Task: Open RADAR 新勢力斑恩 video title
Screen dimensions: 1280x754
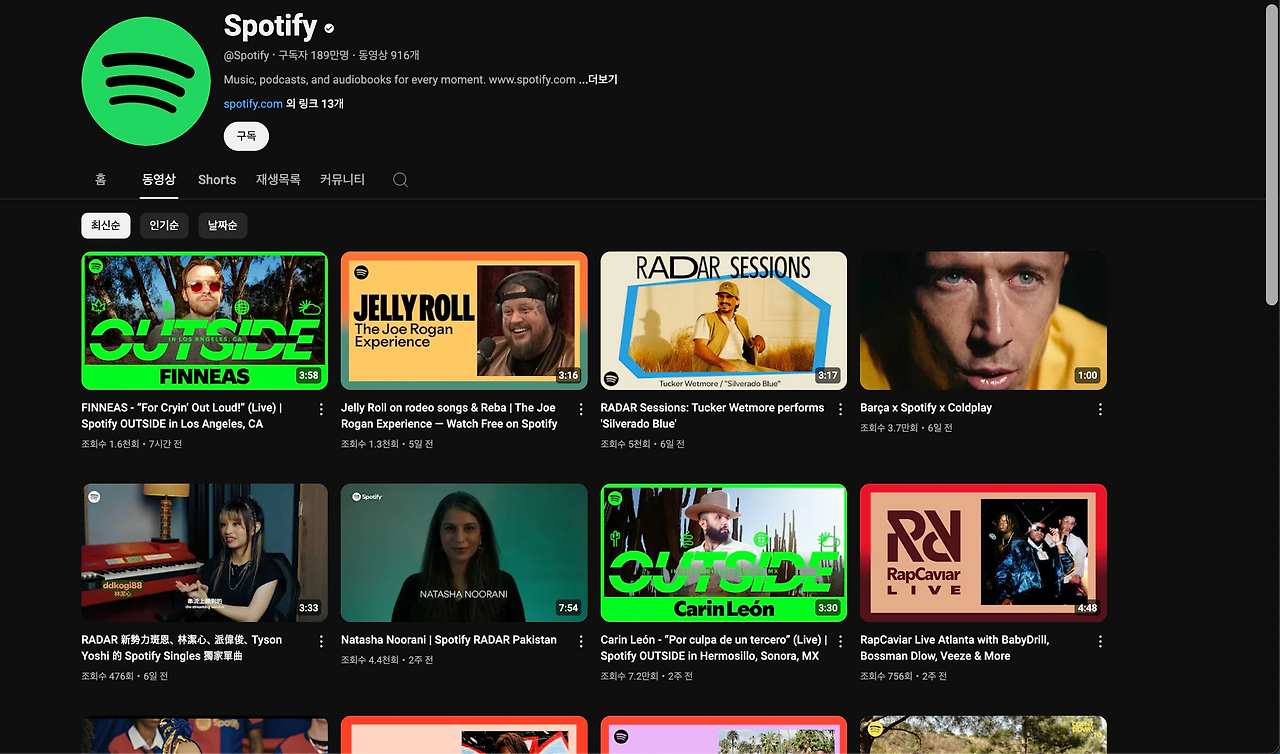Action: [x=182, y=648]
